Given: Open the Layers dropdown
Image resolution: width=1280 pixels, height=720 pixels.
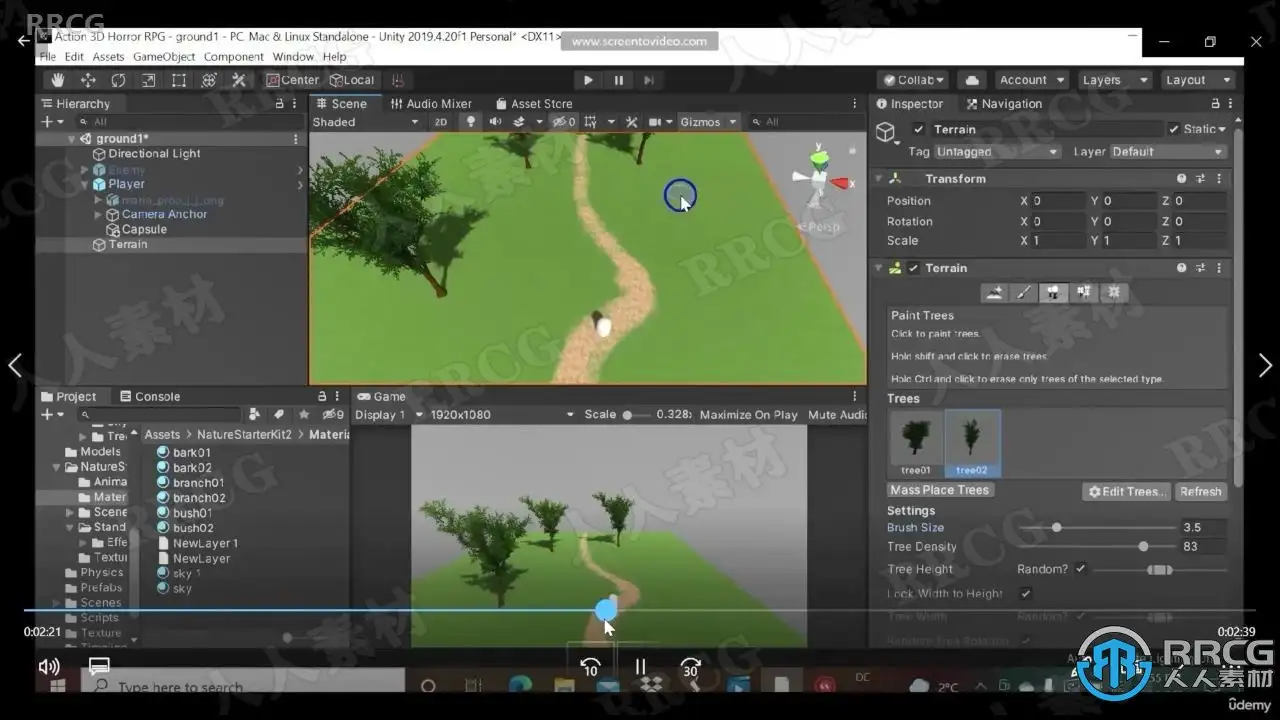Looking at the screenshot, I should point(1116,80).
